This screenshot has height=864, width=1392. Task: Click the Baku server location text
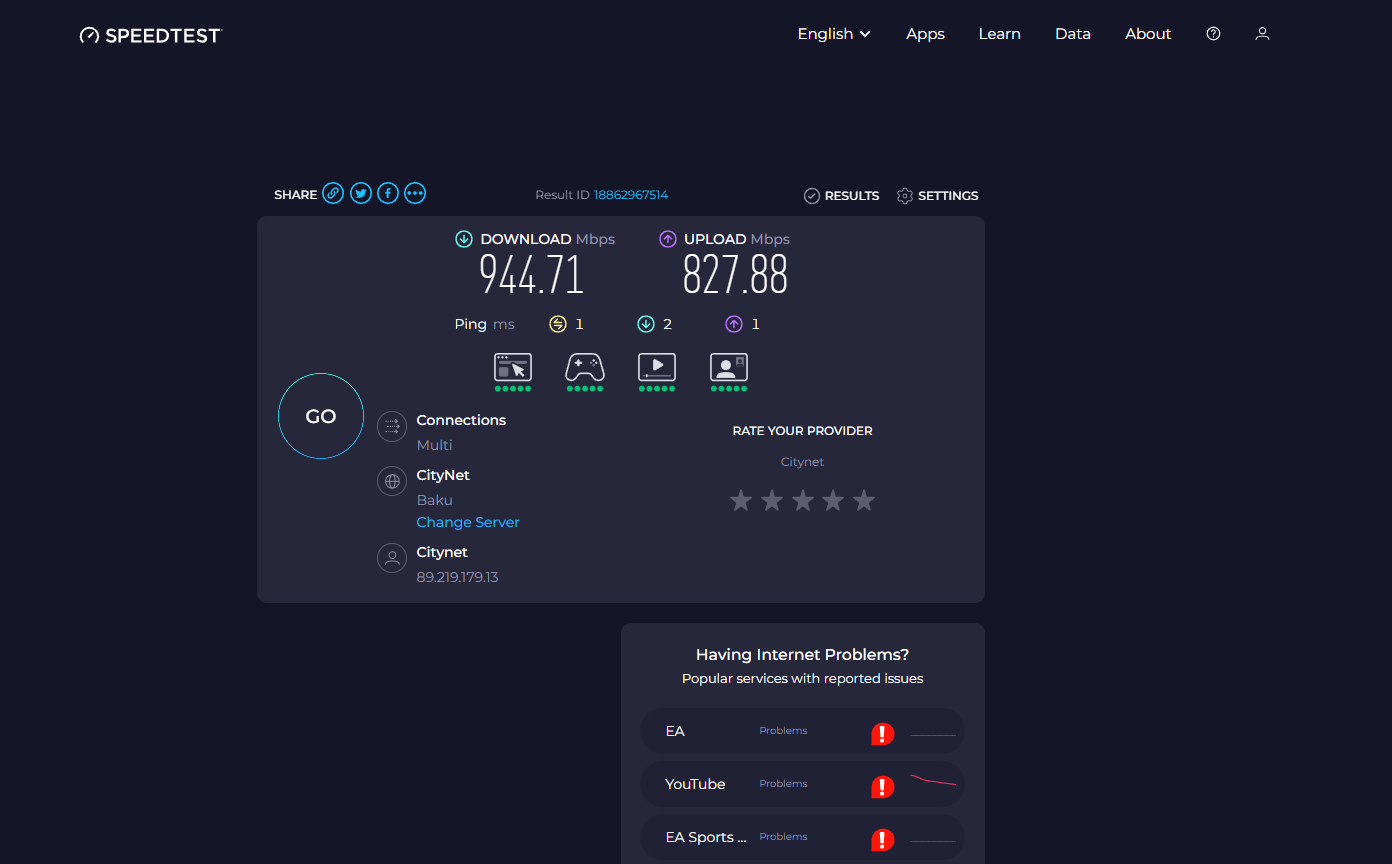click(435, 500)
